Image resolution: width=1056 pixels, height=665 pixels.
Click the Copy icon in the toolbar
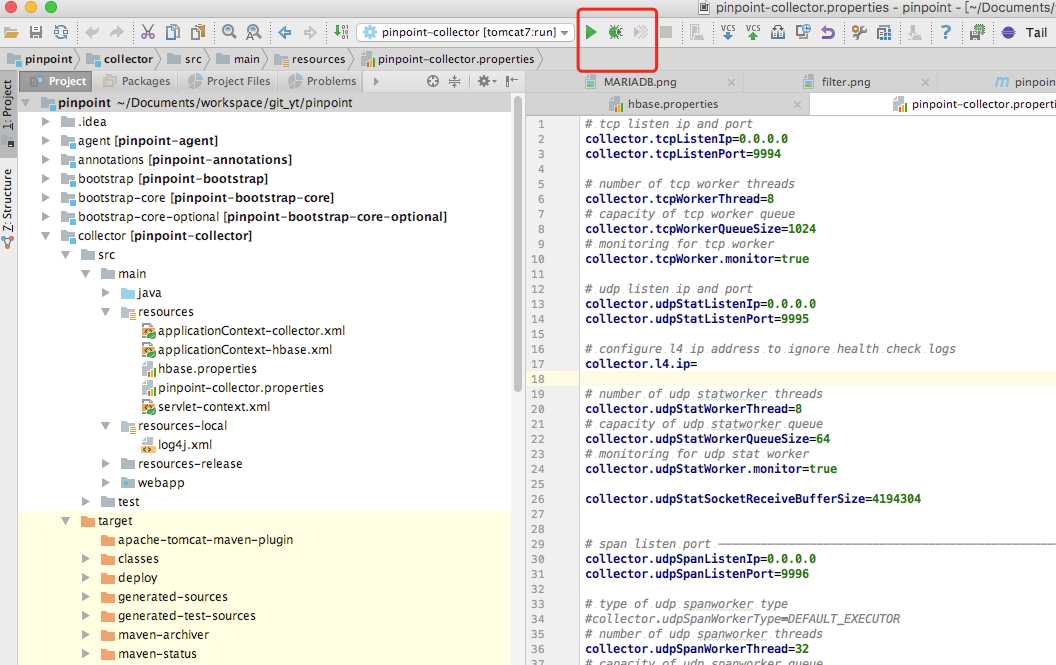coord(172,32)
